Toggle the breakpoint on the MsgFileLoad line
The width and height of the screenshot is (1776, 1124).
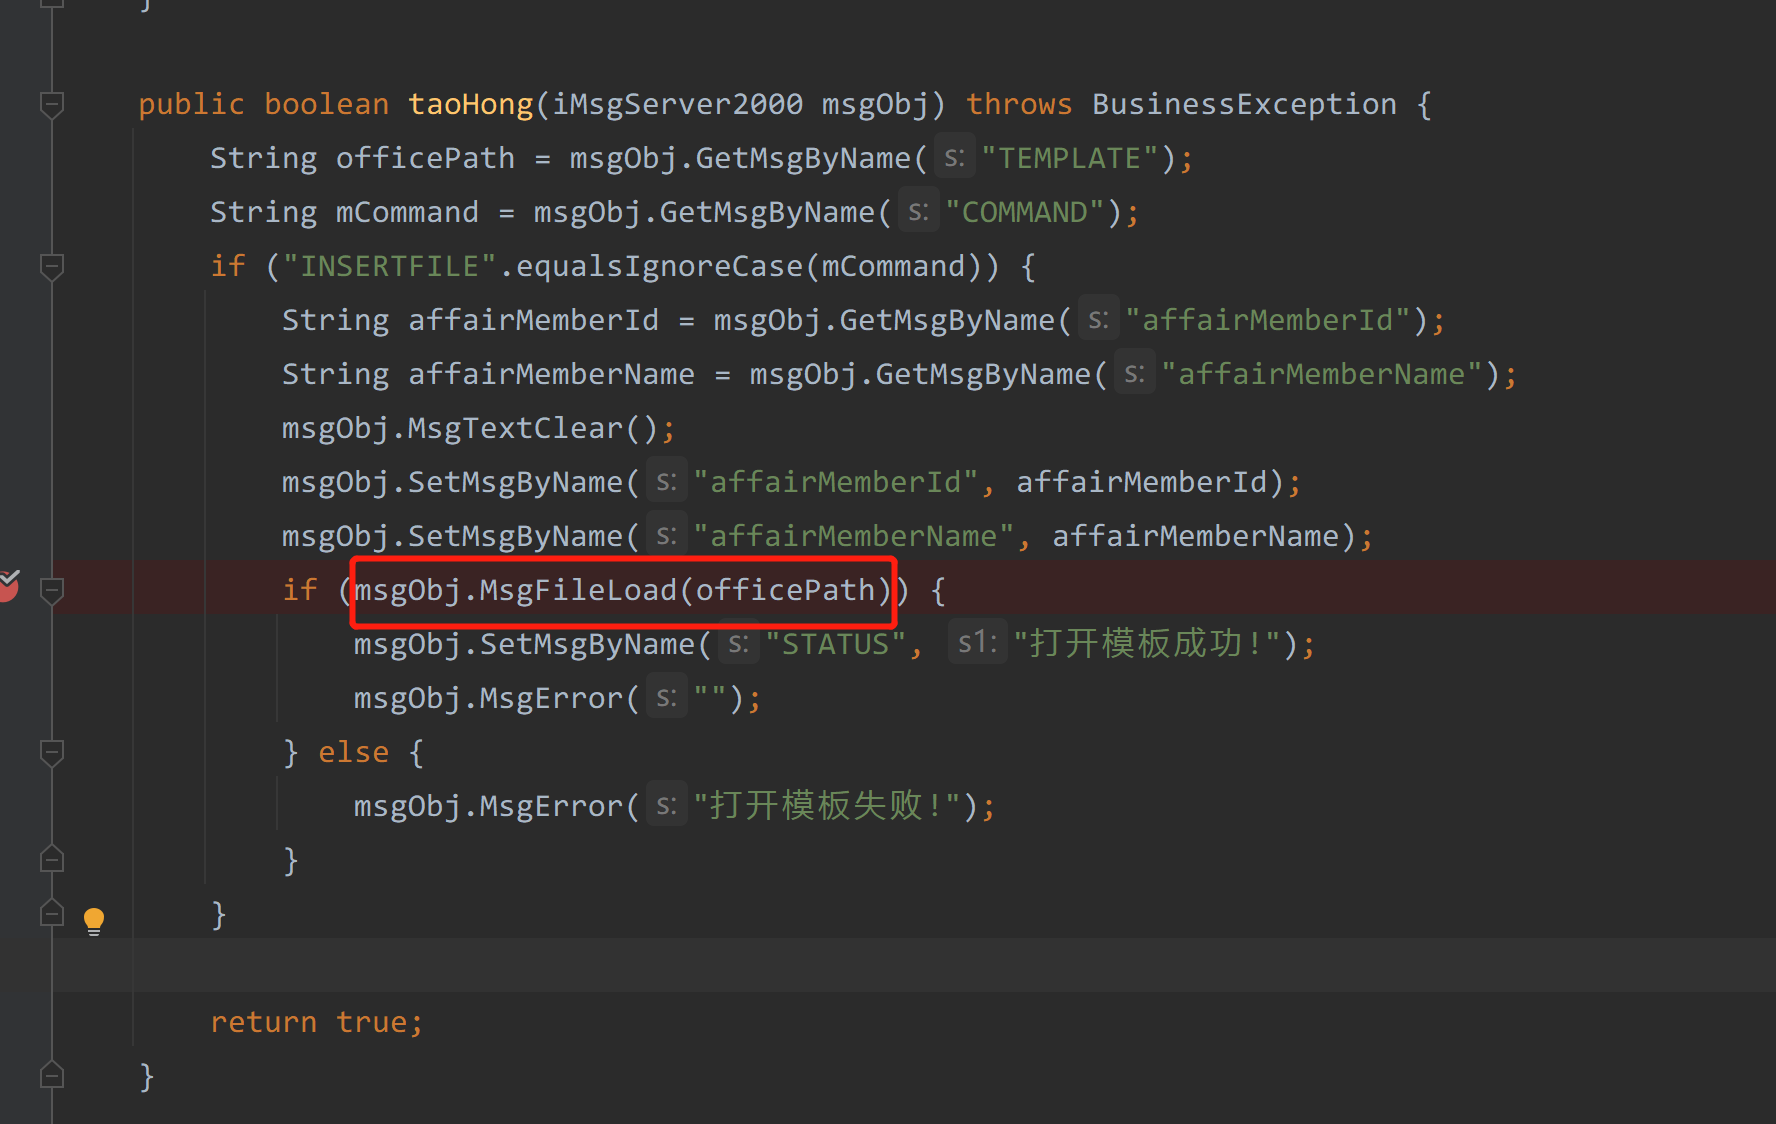point(8,586)
